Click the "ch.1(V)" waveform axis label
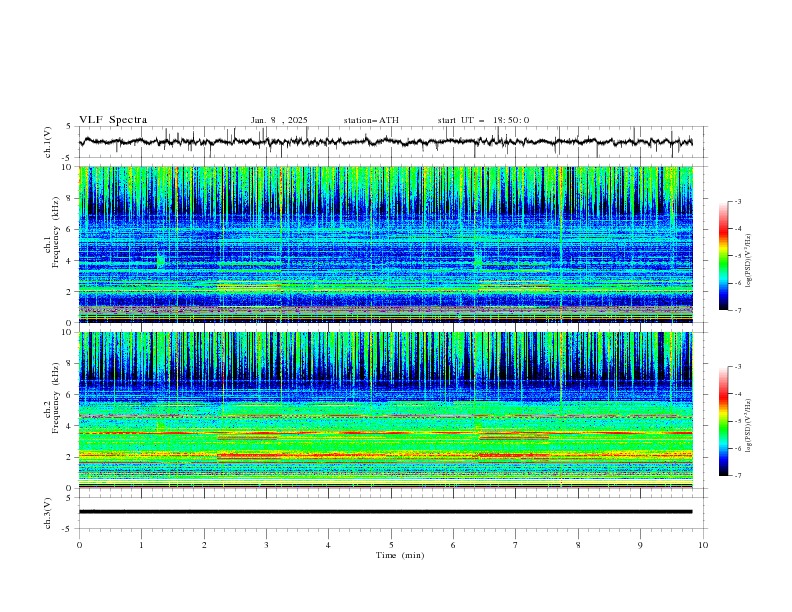The height and width of the screenshot is (612, 792). [x=48, y=142]
